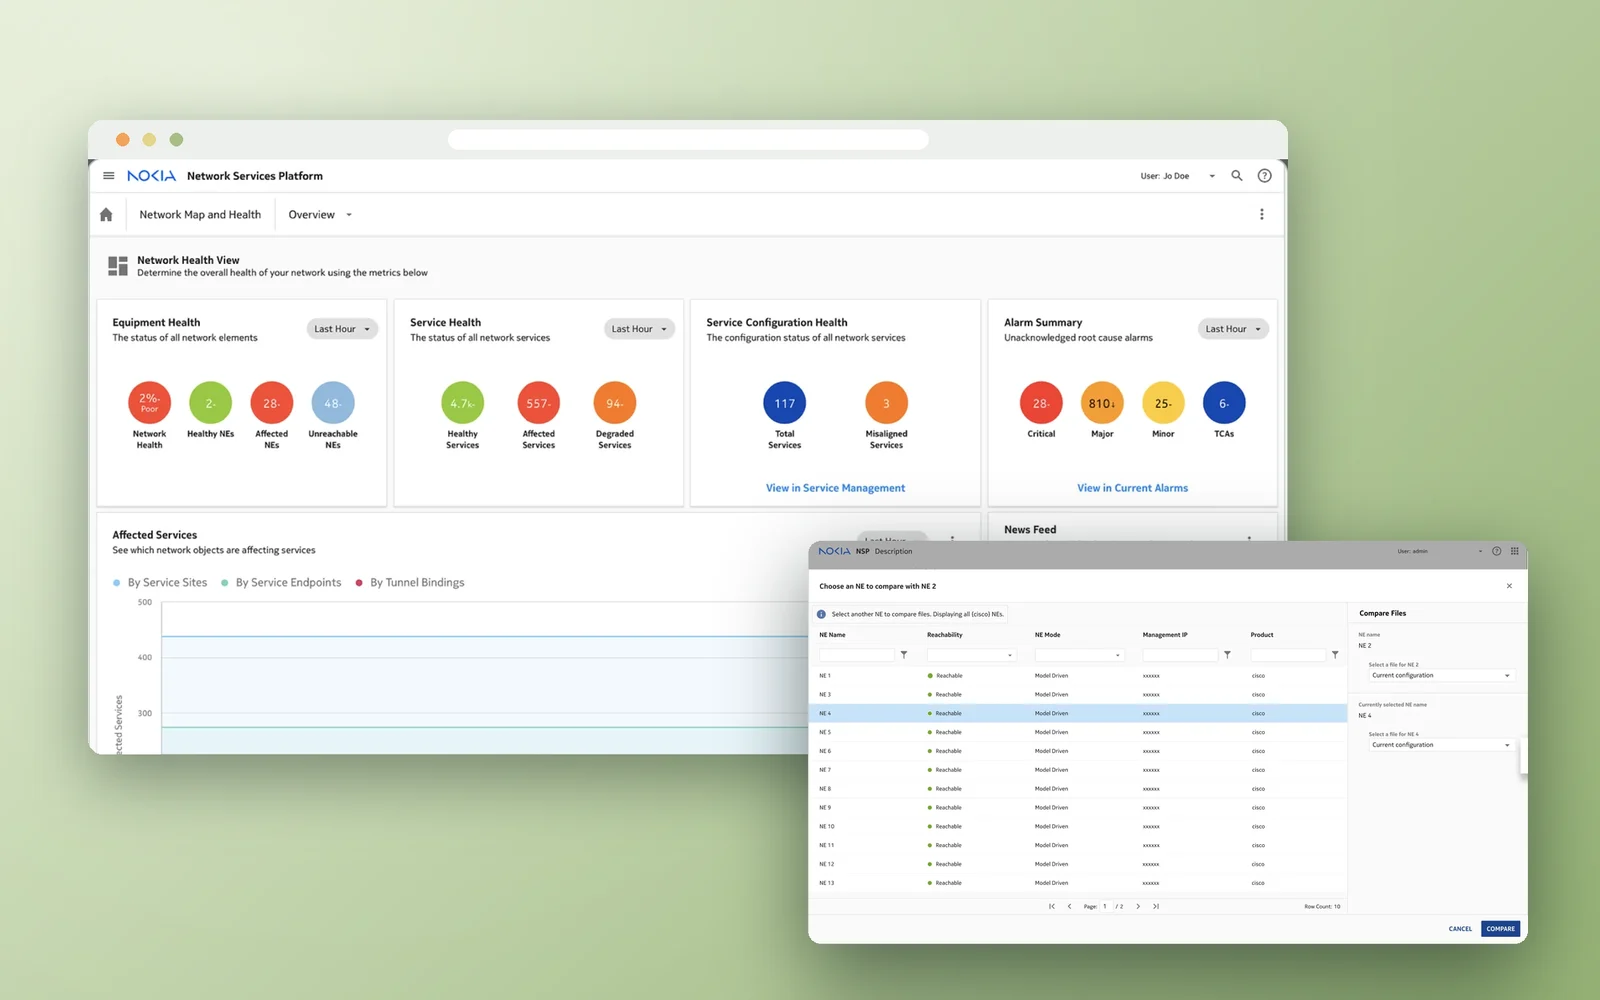Screen dimensions: 1600x1000
Task: Click the Misaligned Services orange circle
Action: click(x=886, y=403)
